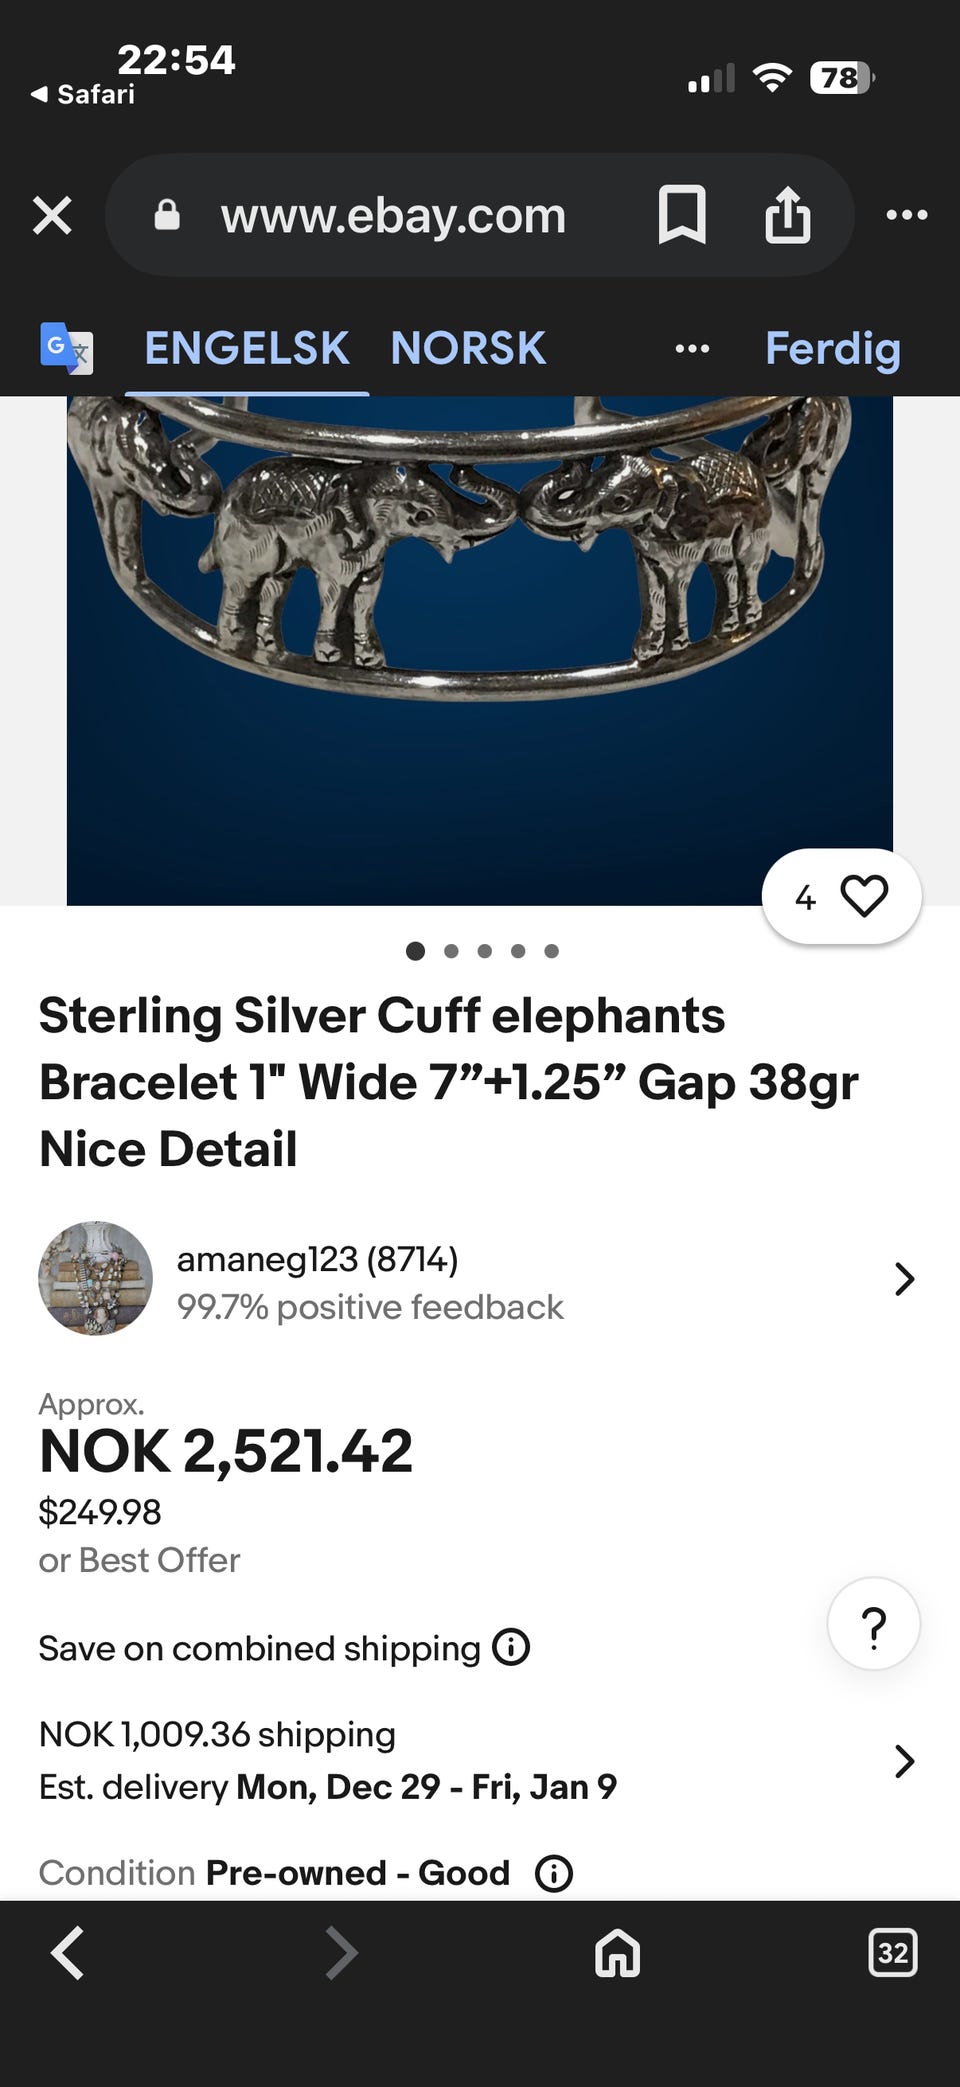The image size is (960, 2087).
Task: Tap the www.ebay.com address field
Action: pos(393,215)
